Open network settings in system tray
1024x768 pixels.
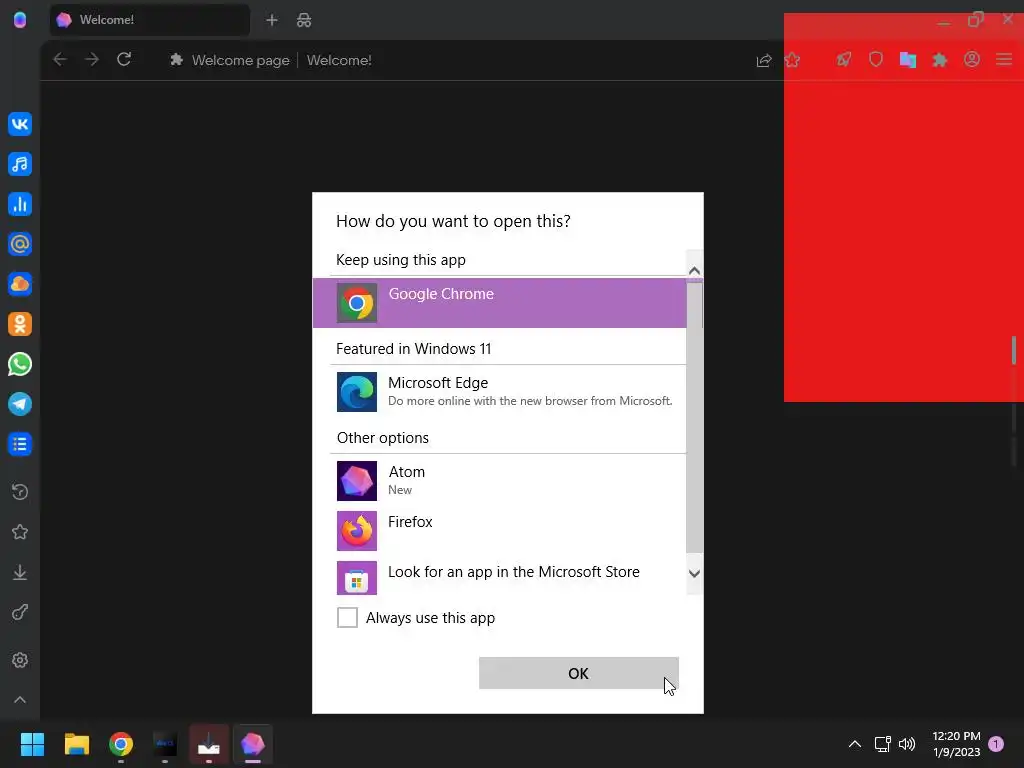(882, 744)
